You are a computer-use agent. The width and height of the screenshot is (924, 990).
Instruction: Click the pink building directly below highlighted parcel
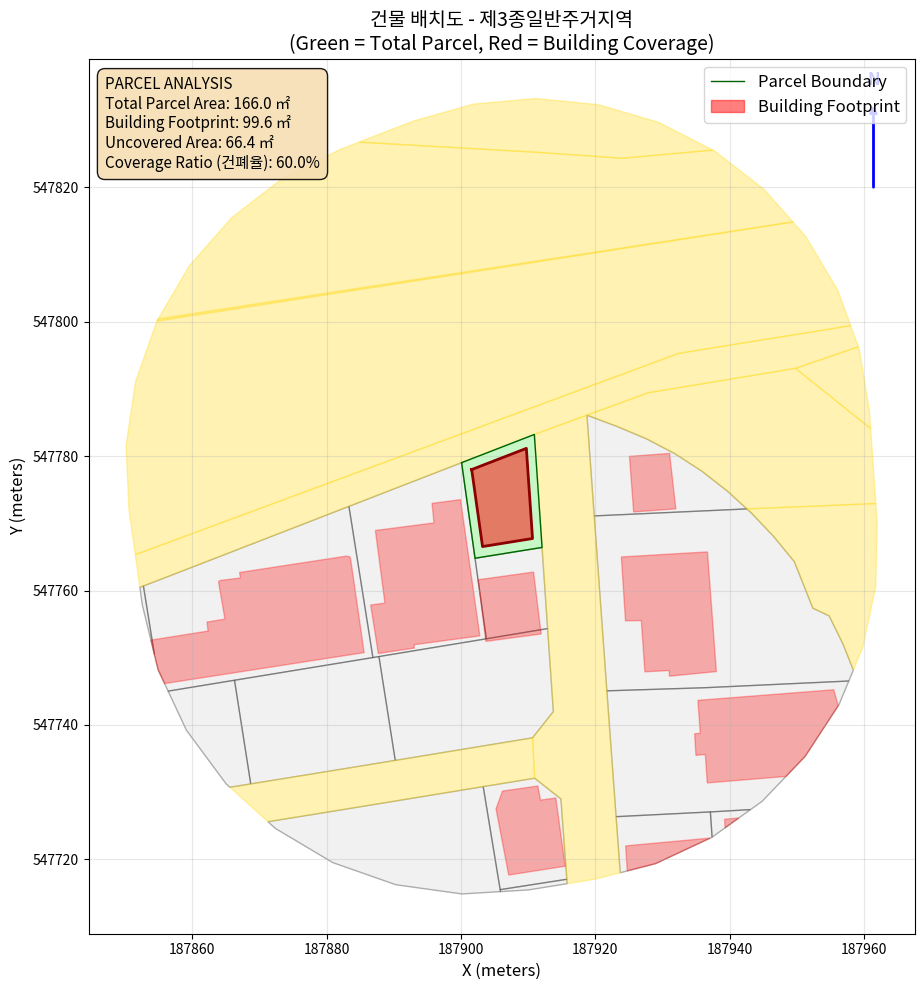(511, 605)
